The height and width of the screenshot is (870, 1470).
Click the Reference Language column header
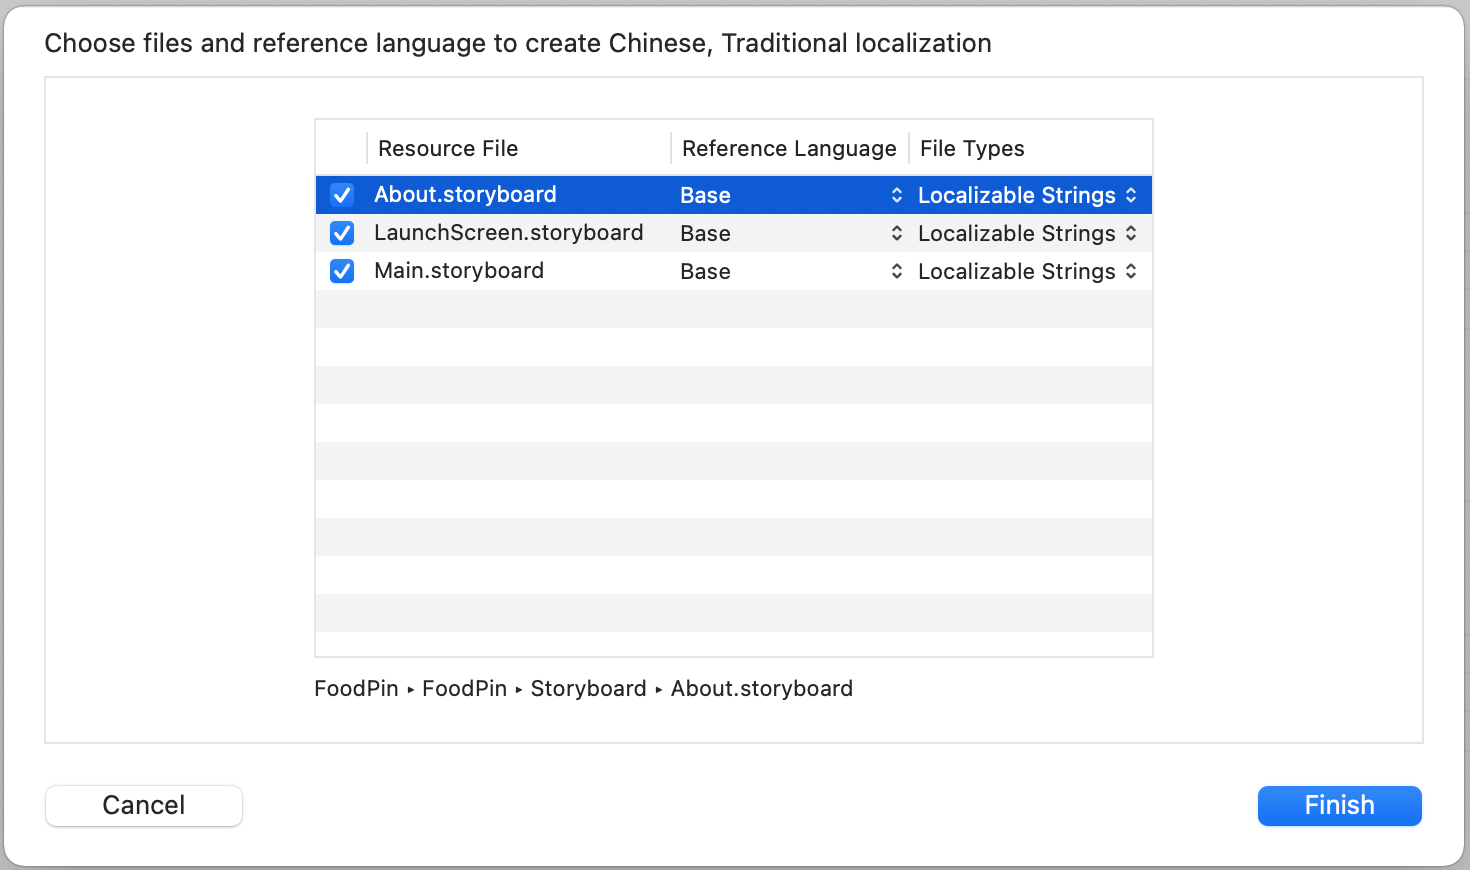coord(789,147)
